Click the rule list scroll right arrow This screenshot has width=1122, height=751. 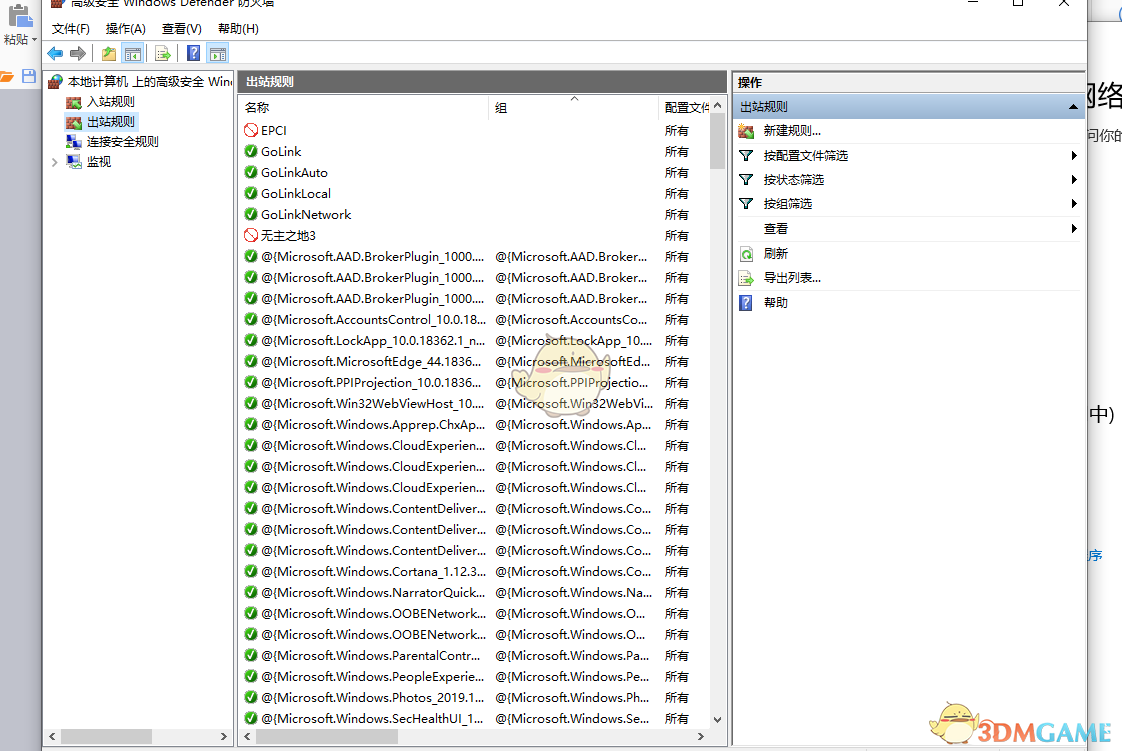(701, 736)
